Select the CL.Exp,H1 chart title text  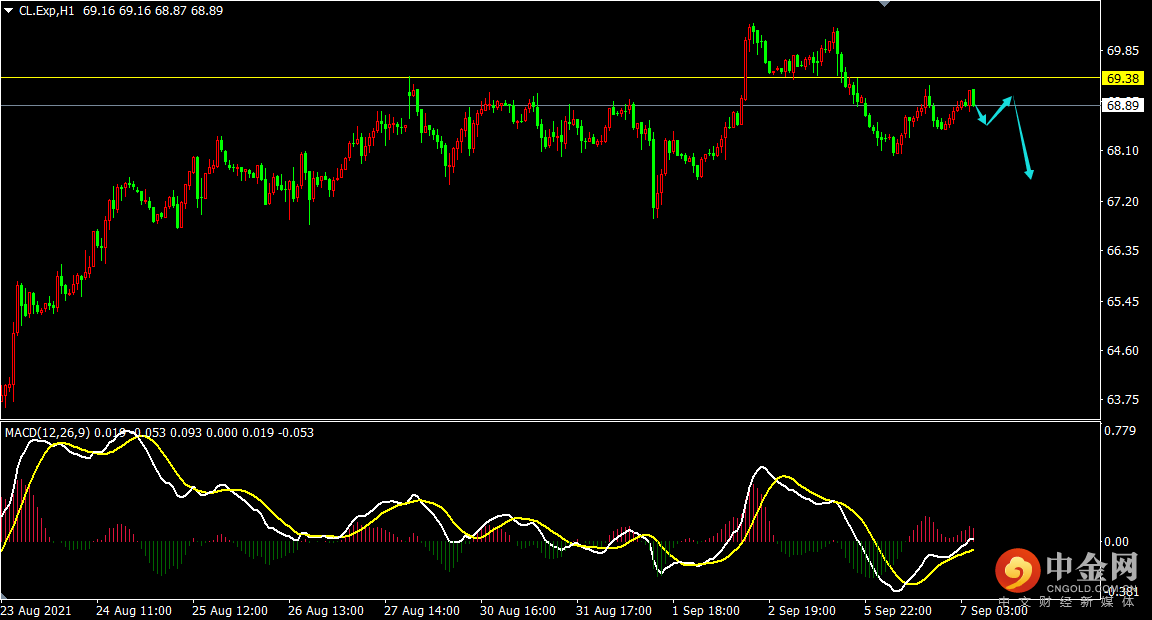pyautogui.click(x=46, y=11)
